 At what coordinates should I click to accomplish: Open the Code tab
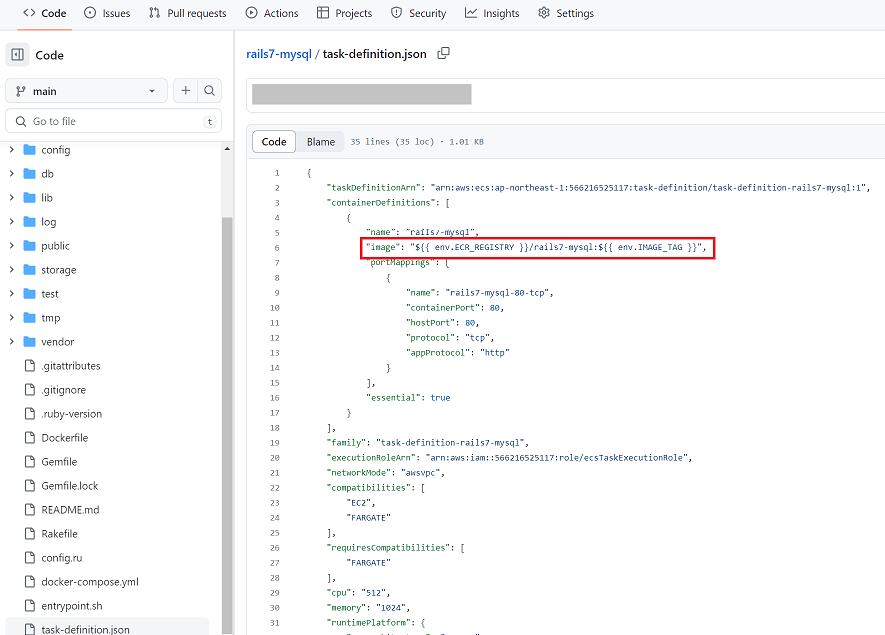tap(45, 13)
